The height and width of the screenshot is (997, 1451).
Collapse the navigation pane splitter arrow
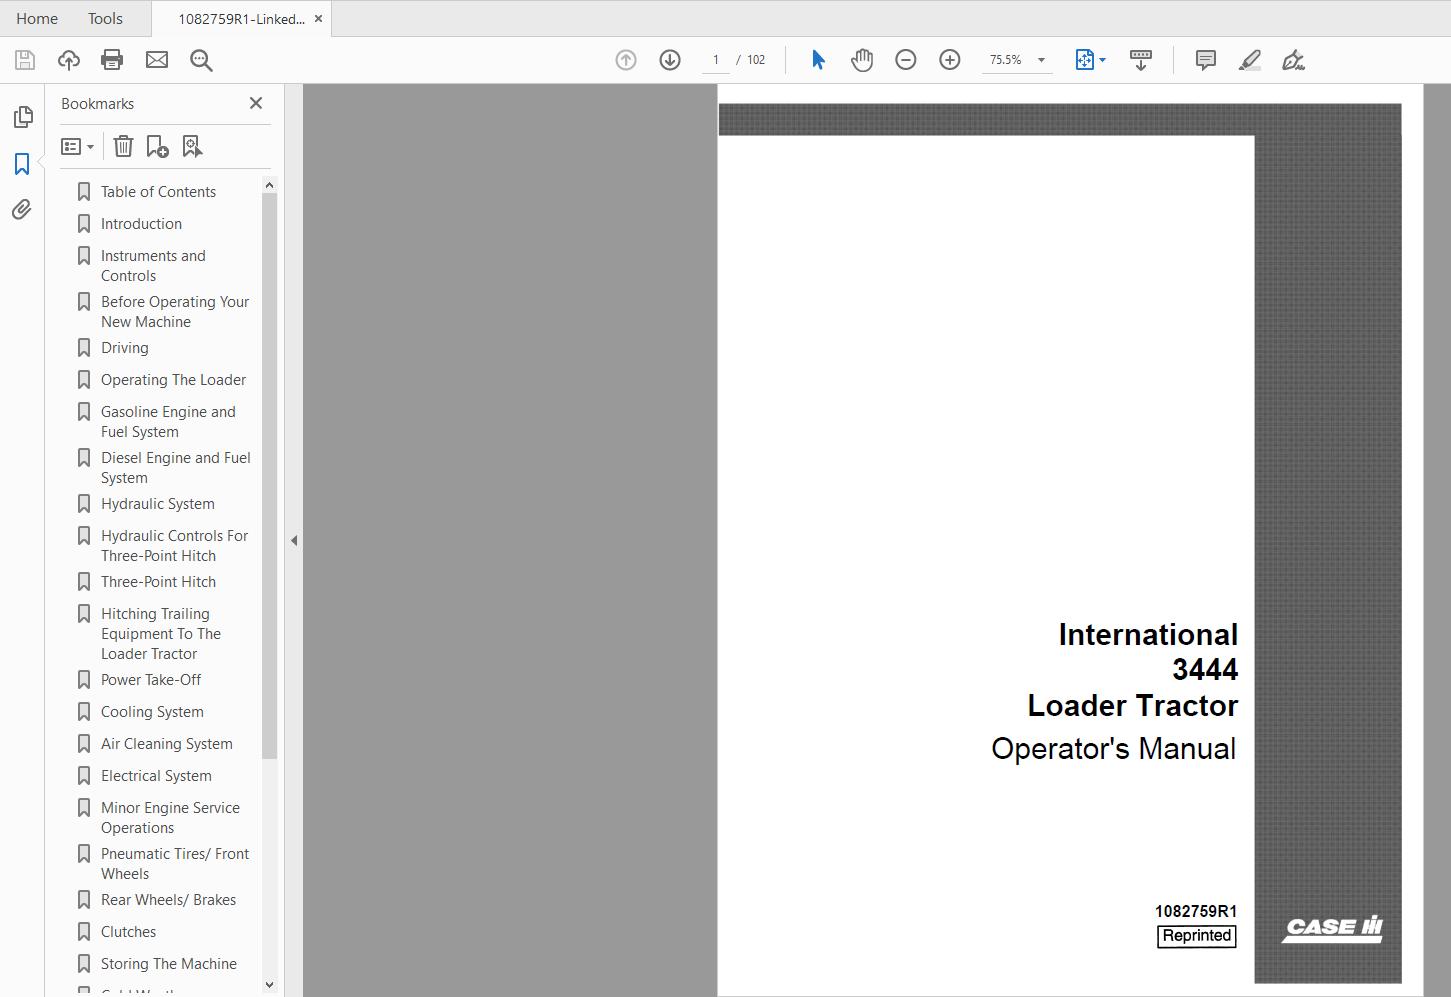294,540
